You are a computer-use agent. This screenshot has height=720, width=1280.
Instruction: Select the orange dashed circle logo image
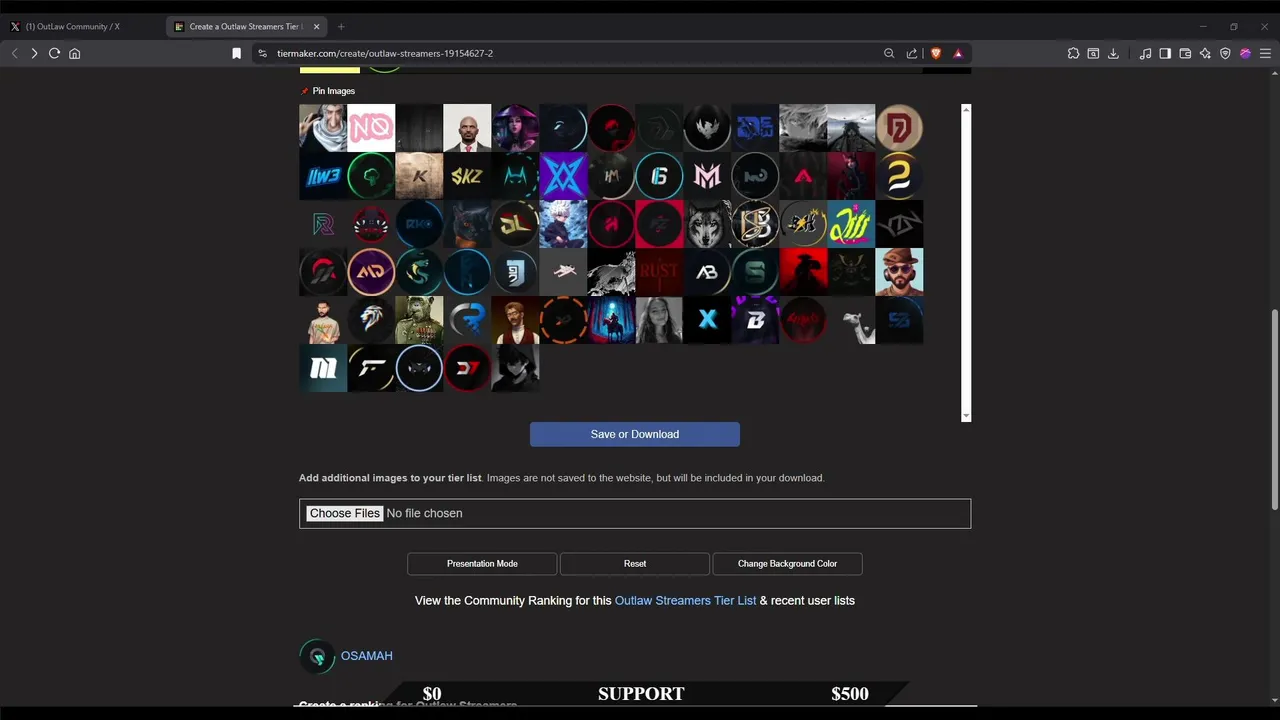click(x=563, y=320)
